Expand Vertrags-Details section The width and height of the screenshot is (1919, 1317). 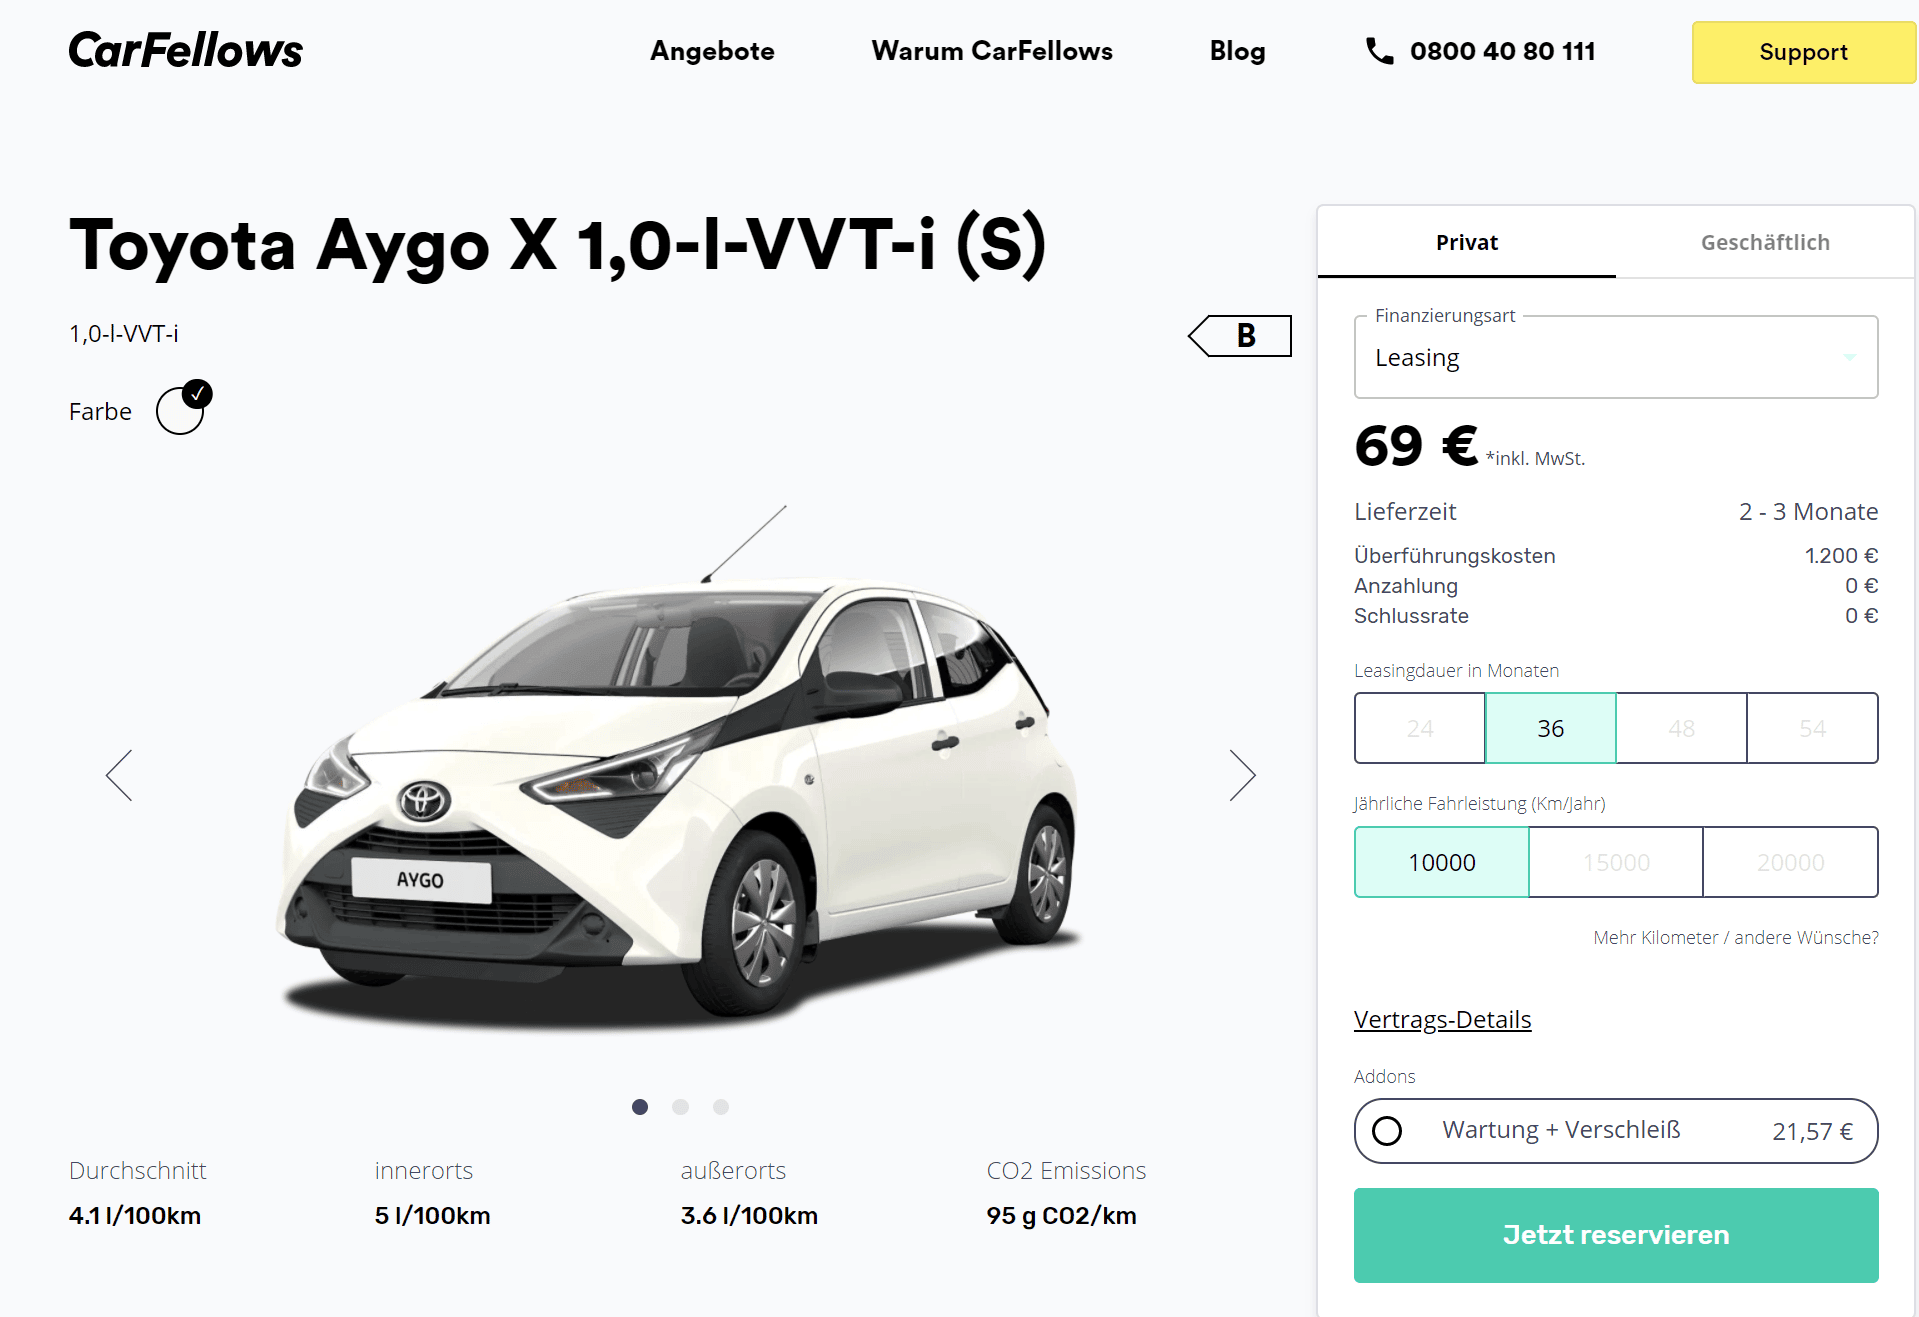[1442, 1020]
